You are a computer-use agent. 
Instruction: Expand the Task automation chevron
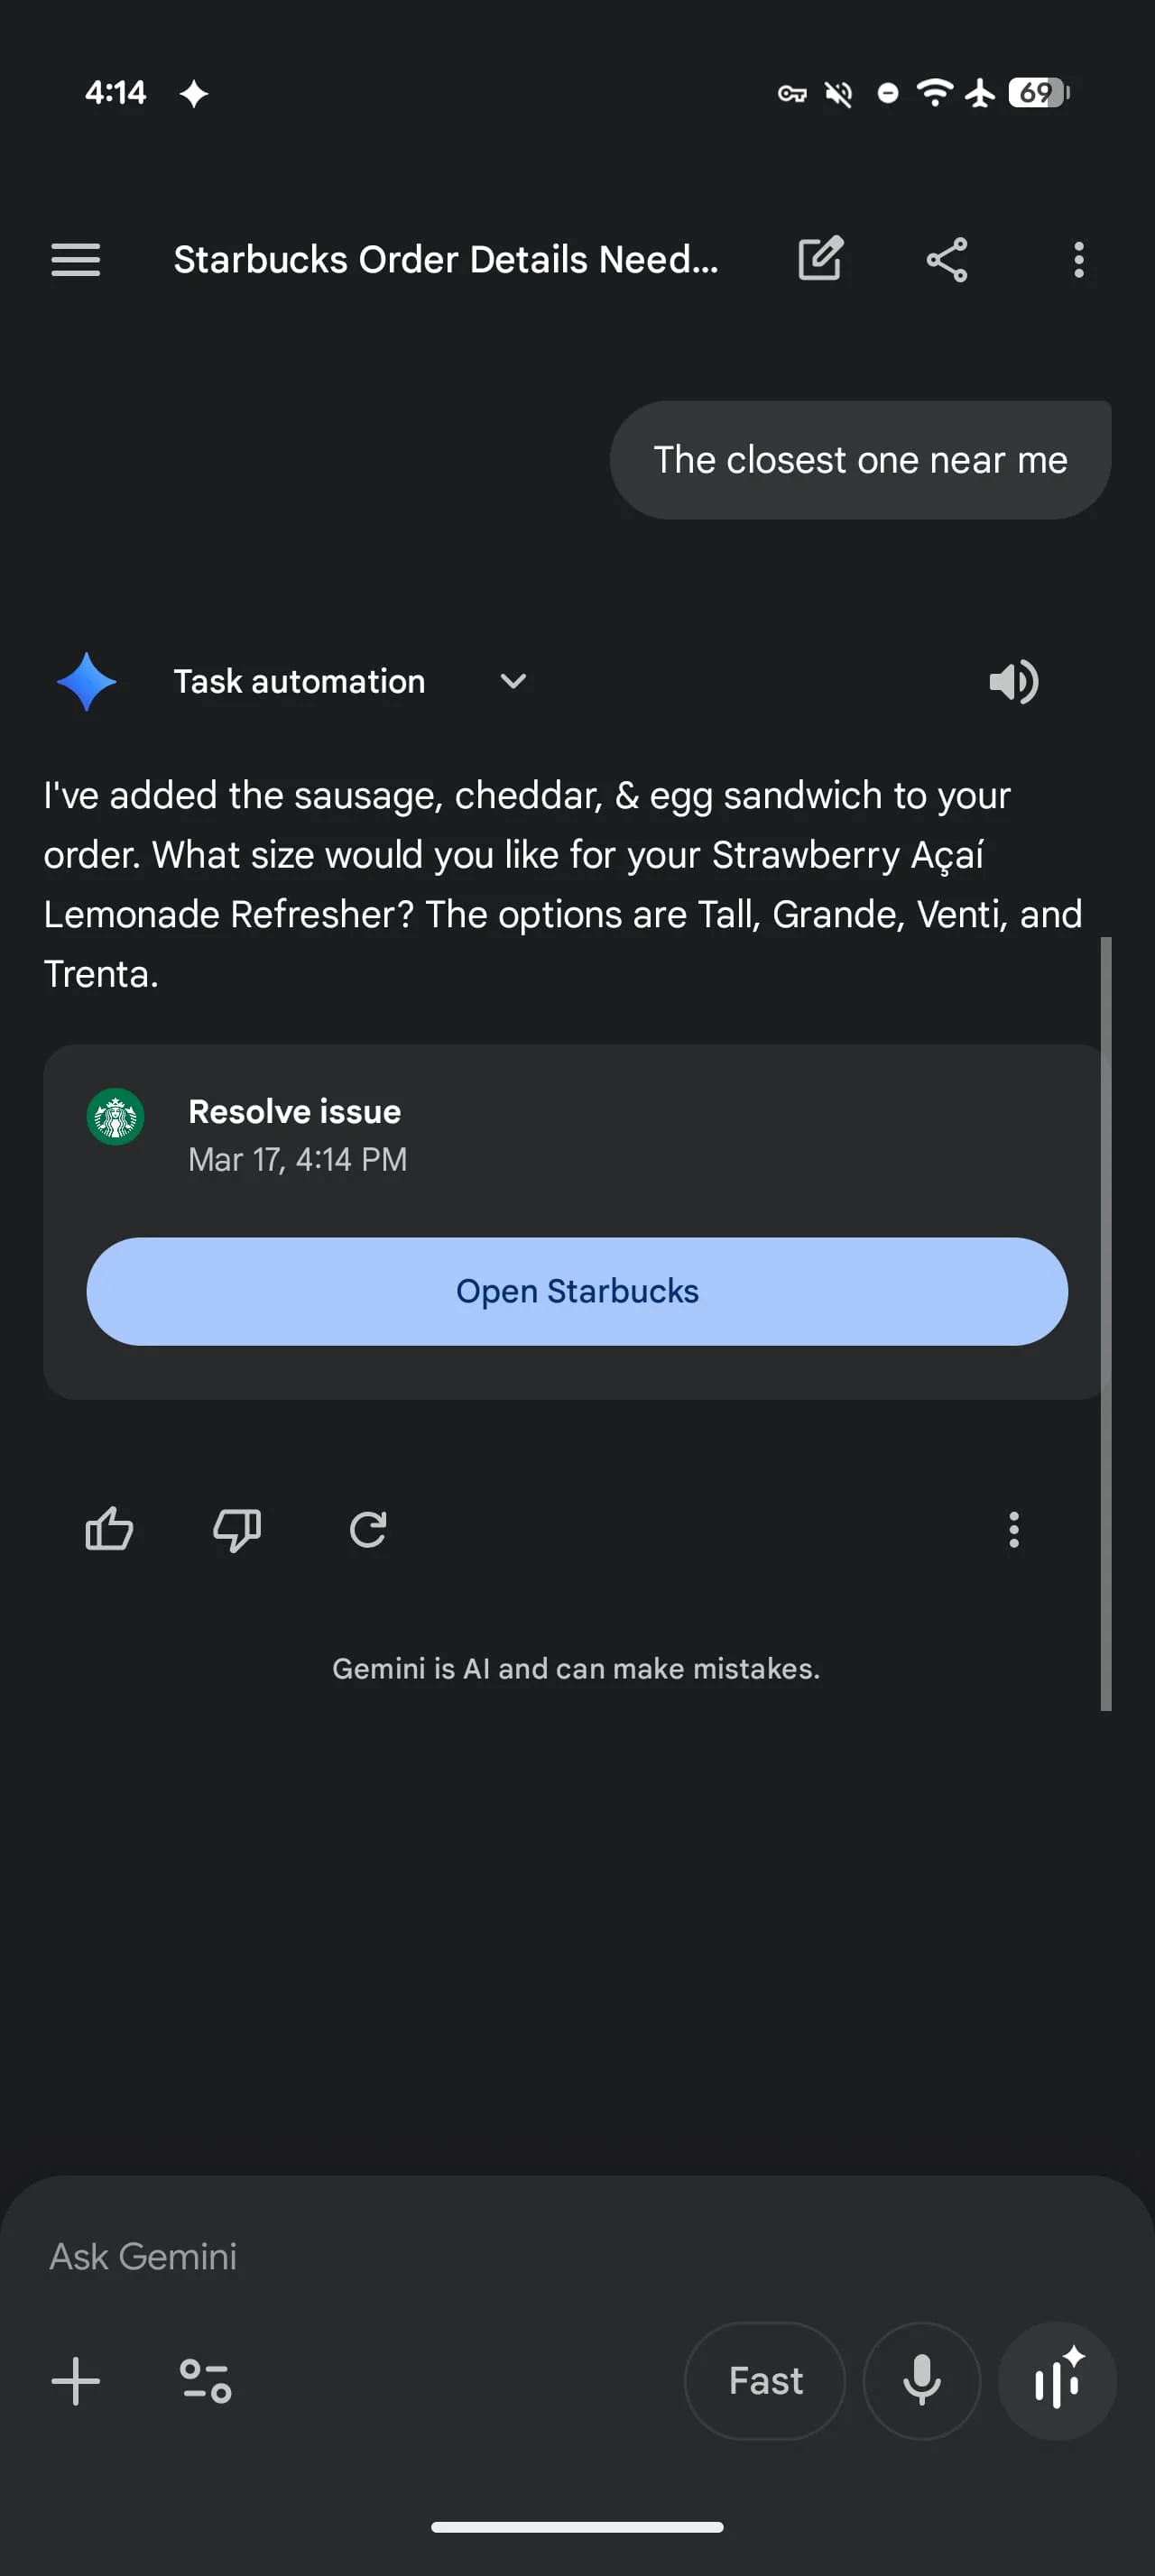(x=513, y=682)
